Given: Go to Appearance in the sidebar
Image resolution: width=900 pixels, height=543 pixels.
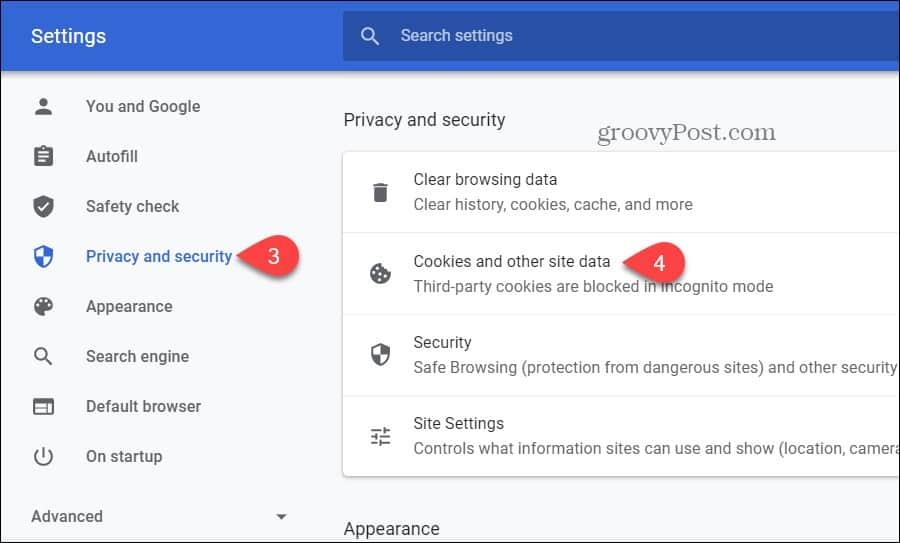Looking at the screenshot, I should pyautogui.click(x=129, y=306).
